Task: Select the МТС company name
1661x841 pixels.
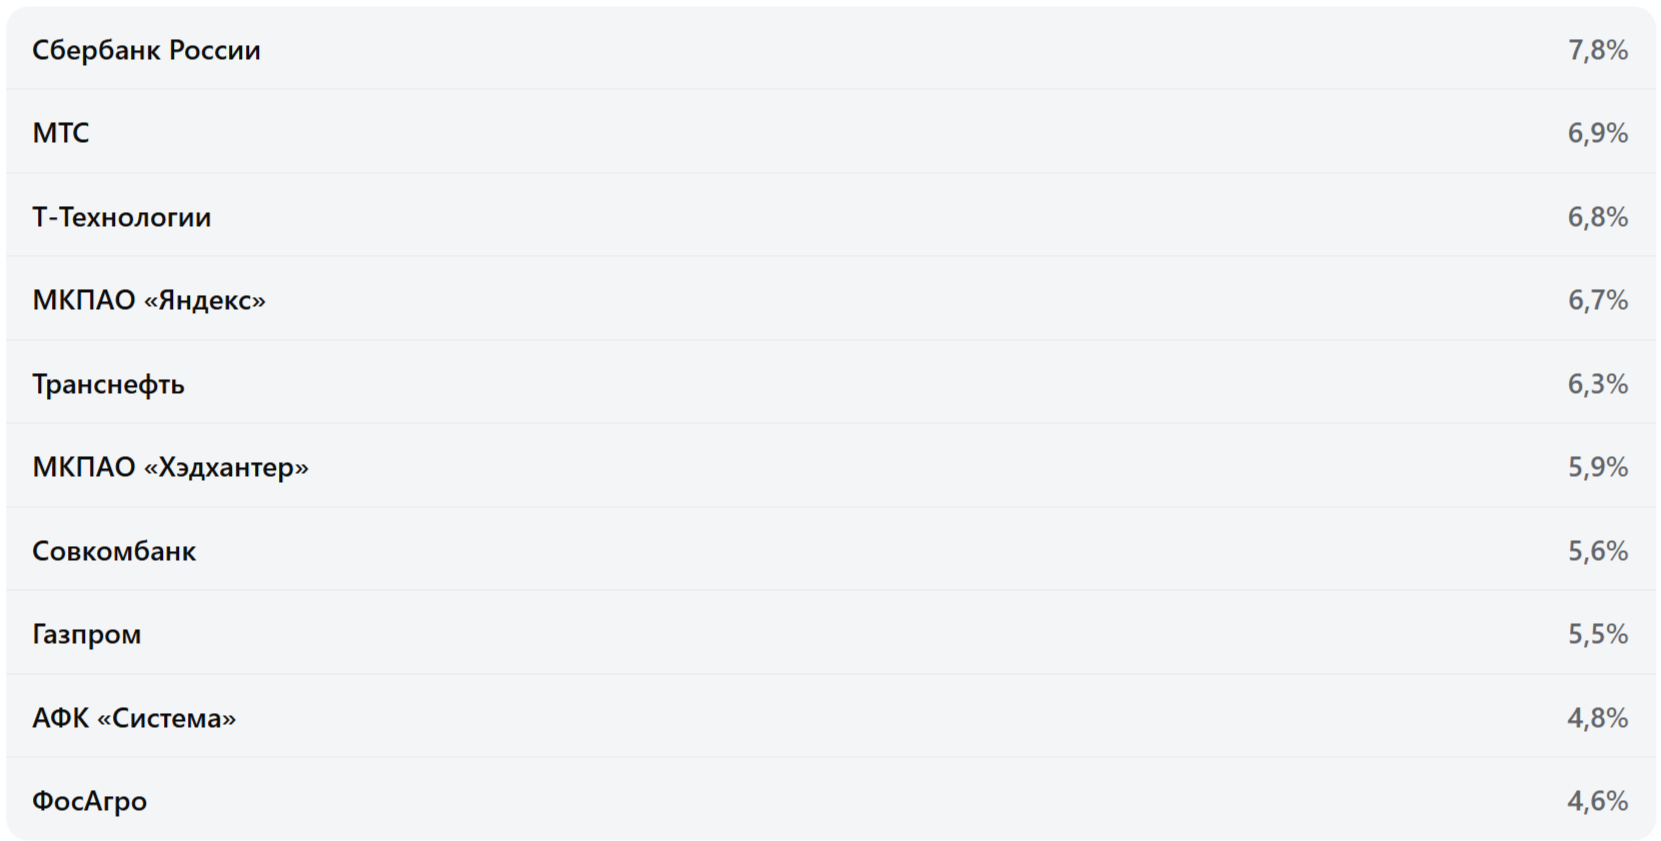Action: tap(61, 133)
